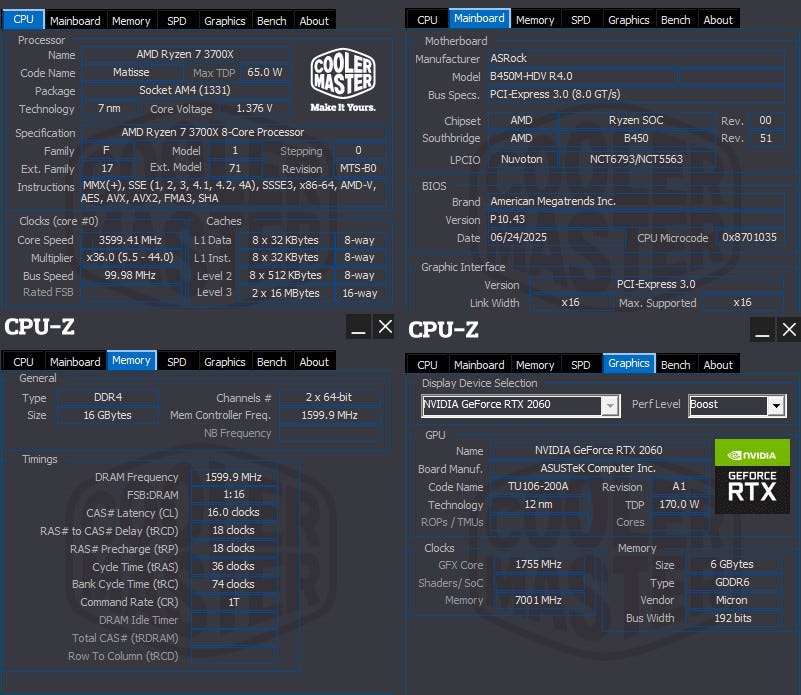The height and width of the screenshot is (695, 801).
Task: Click Bank Cycle Time 74 clocks value
Action: tap(233, 584)
